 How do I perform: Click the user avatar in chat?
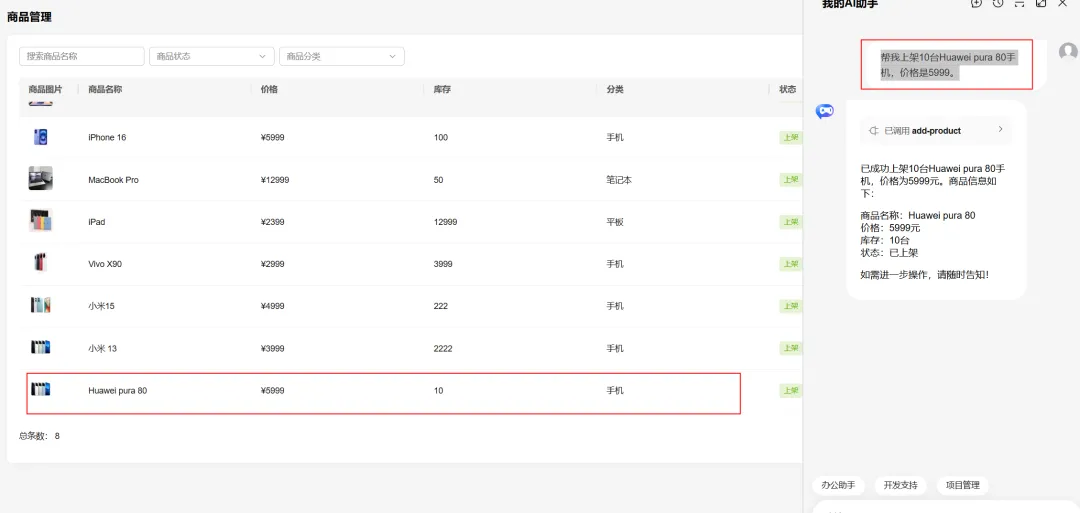[1068, 52]
